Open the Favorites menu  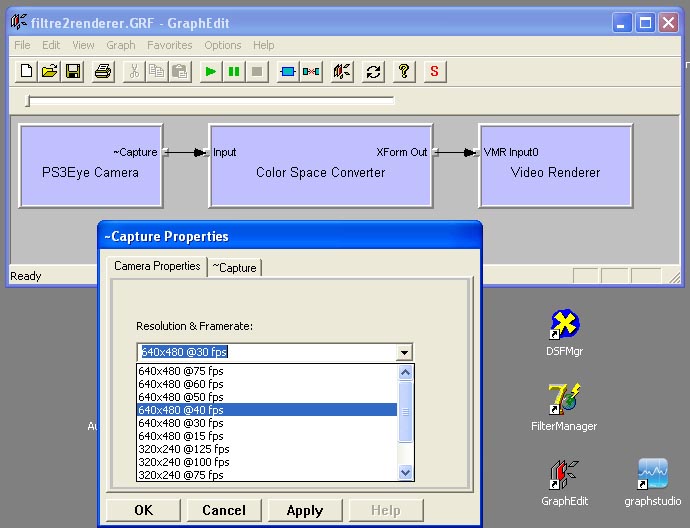click(169, 45)
